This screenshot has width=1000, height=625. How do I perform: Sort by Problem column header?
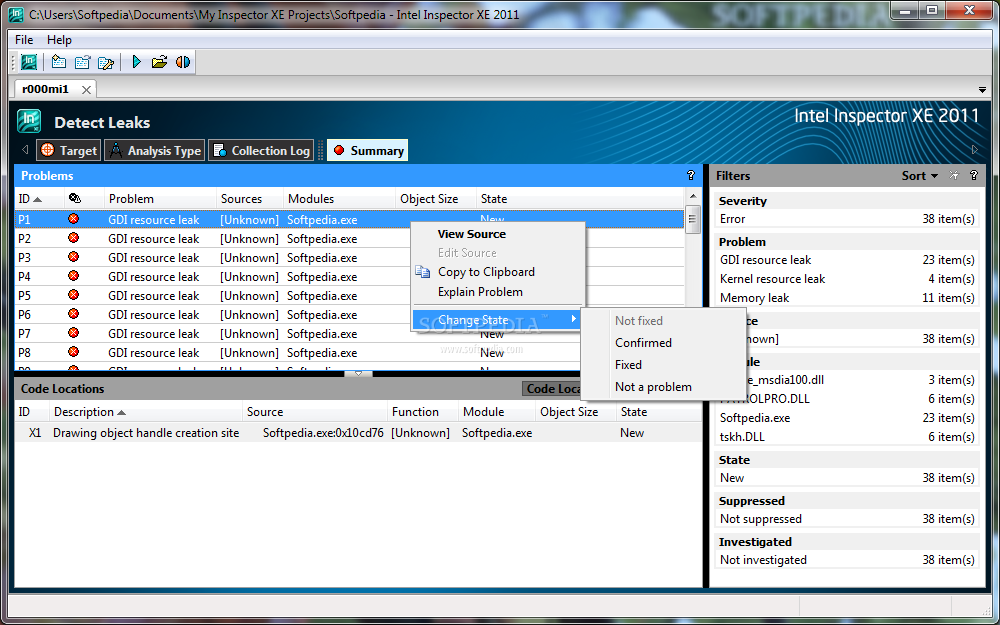pyautogui.click(x=160, y=199)
